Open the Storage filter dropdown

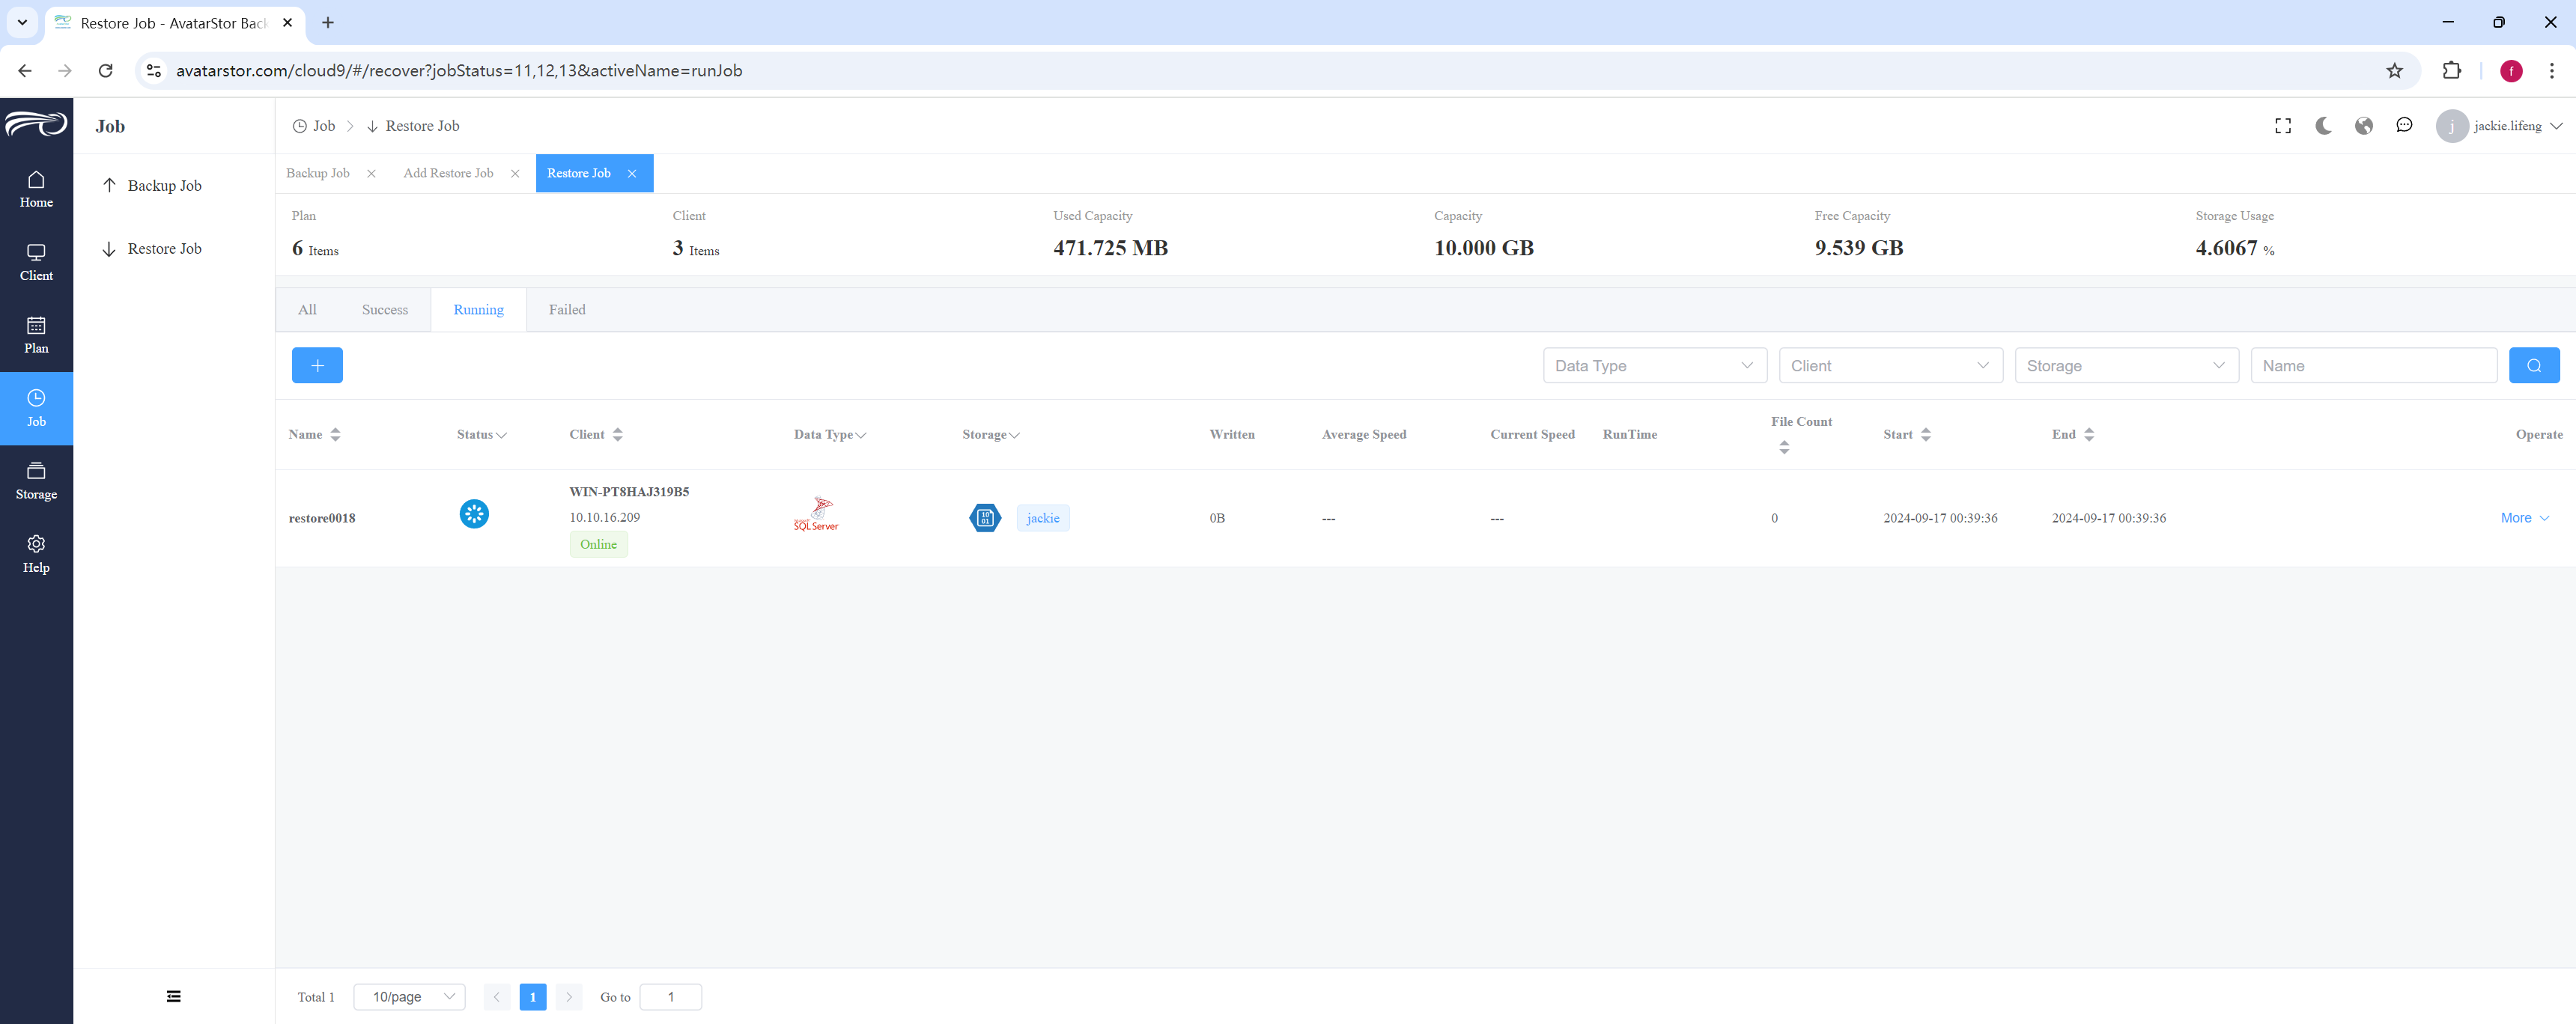pyautogui.click(x=2127, y=365)
